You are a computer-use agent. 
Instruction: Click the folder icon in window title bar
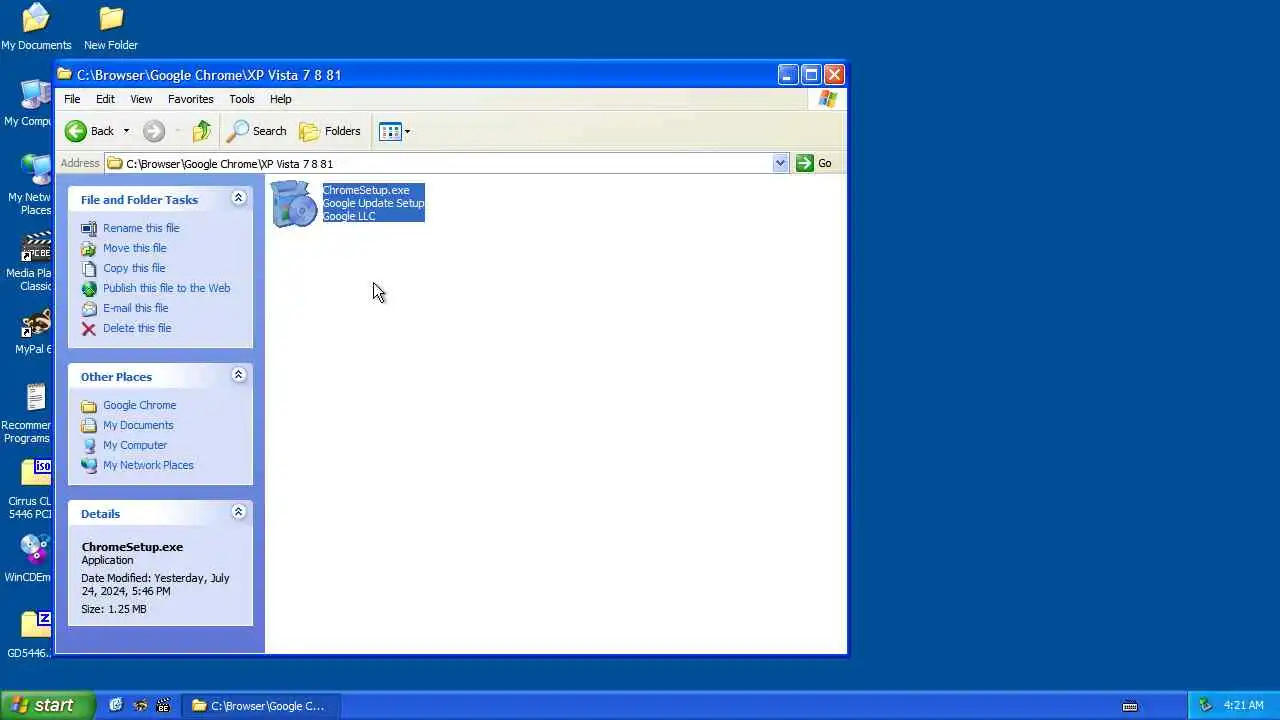[x=65, y=74]
